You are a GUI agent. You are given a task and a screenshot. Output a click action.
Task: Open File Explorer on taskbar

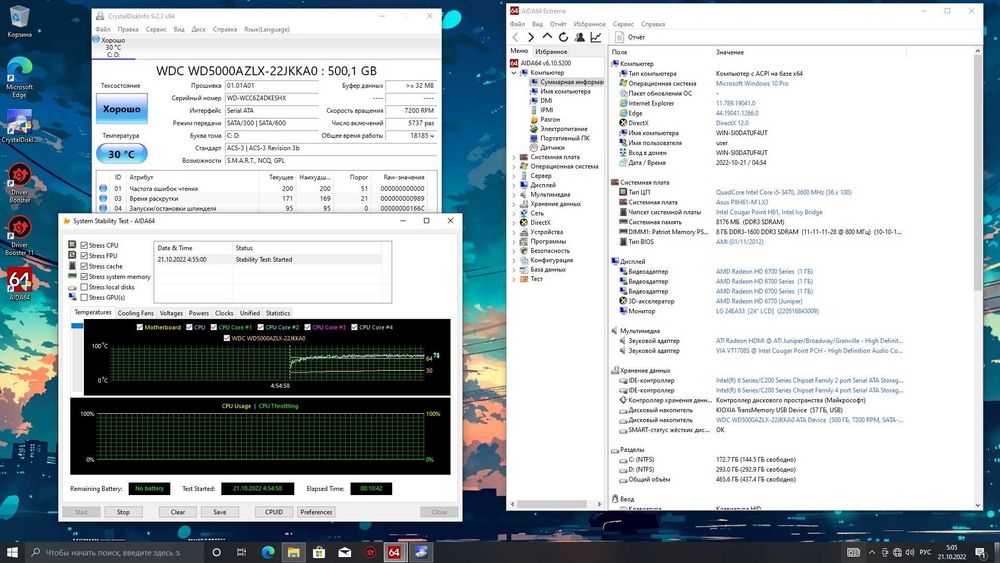(x=293, y=552)
